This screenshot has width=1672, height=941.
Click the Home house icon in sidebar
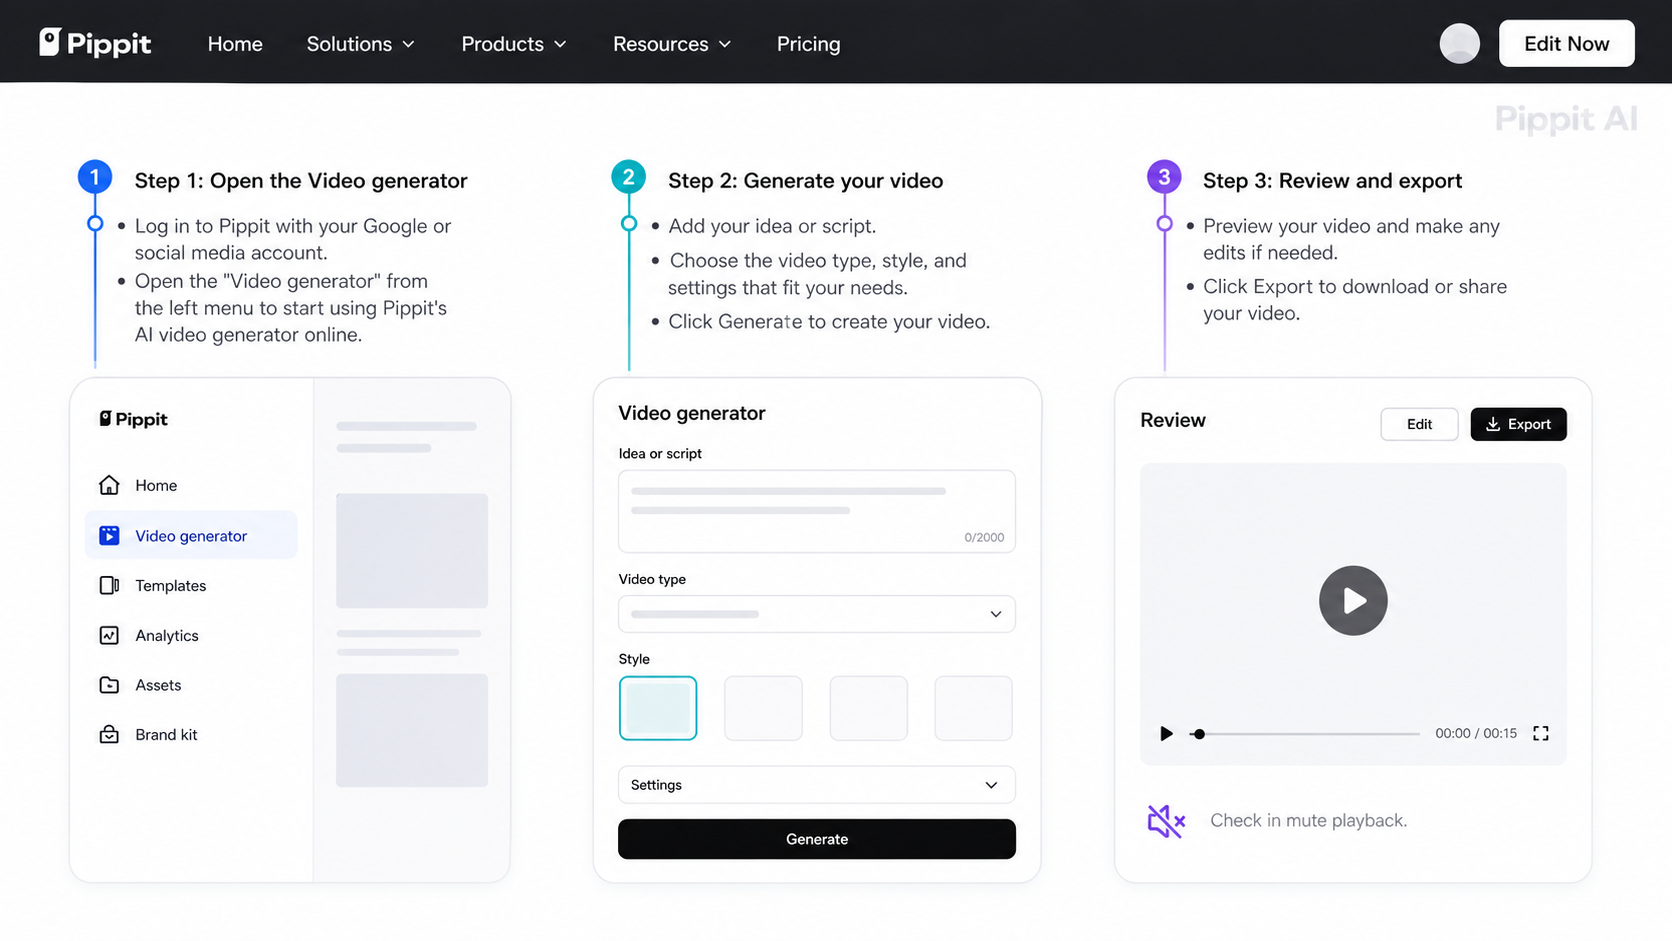point(109,485)
